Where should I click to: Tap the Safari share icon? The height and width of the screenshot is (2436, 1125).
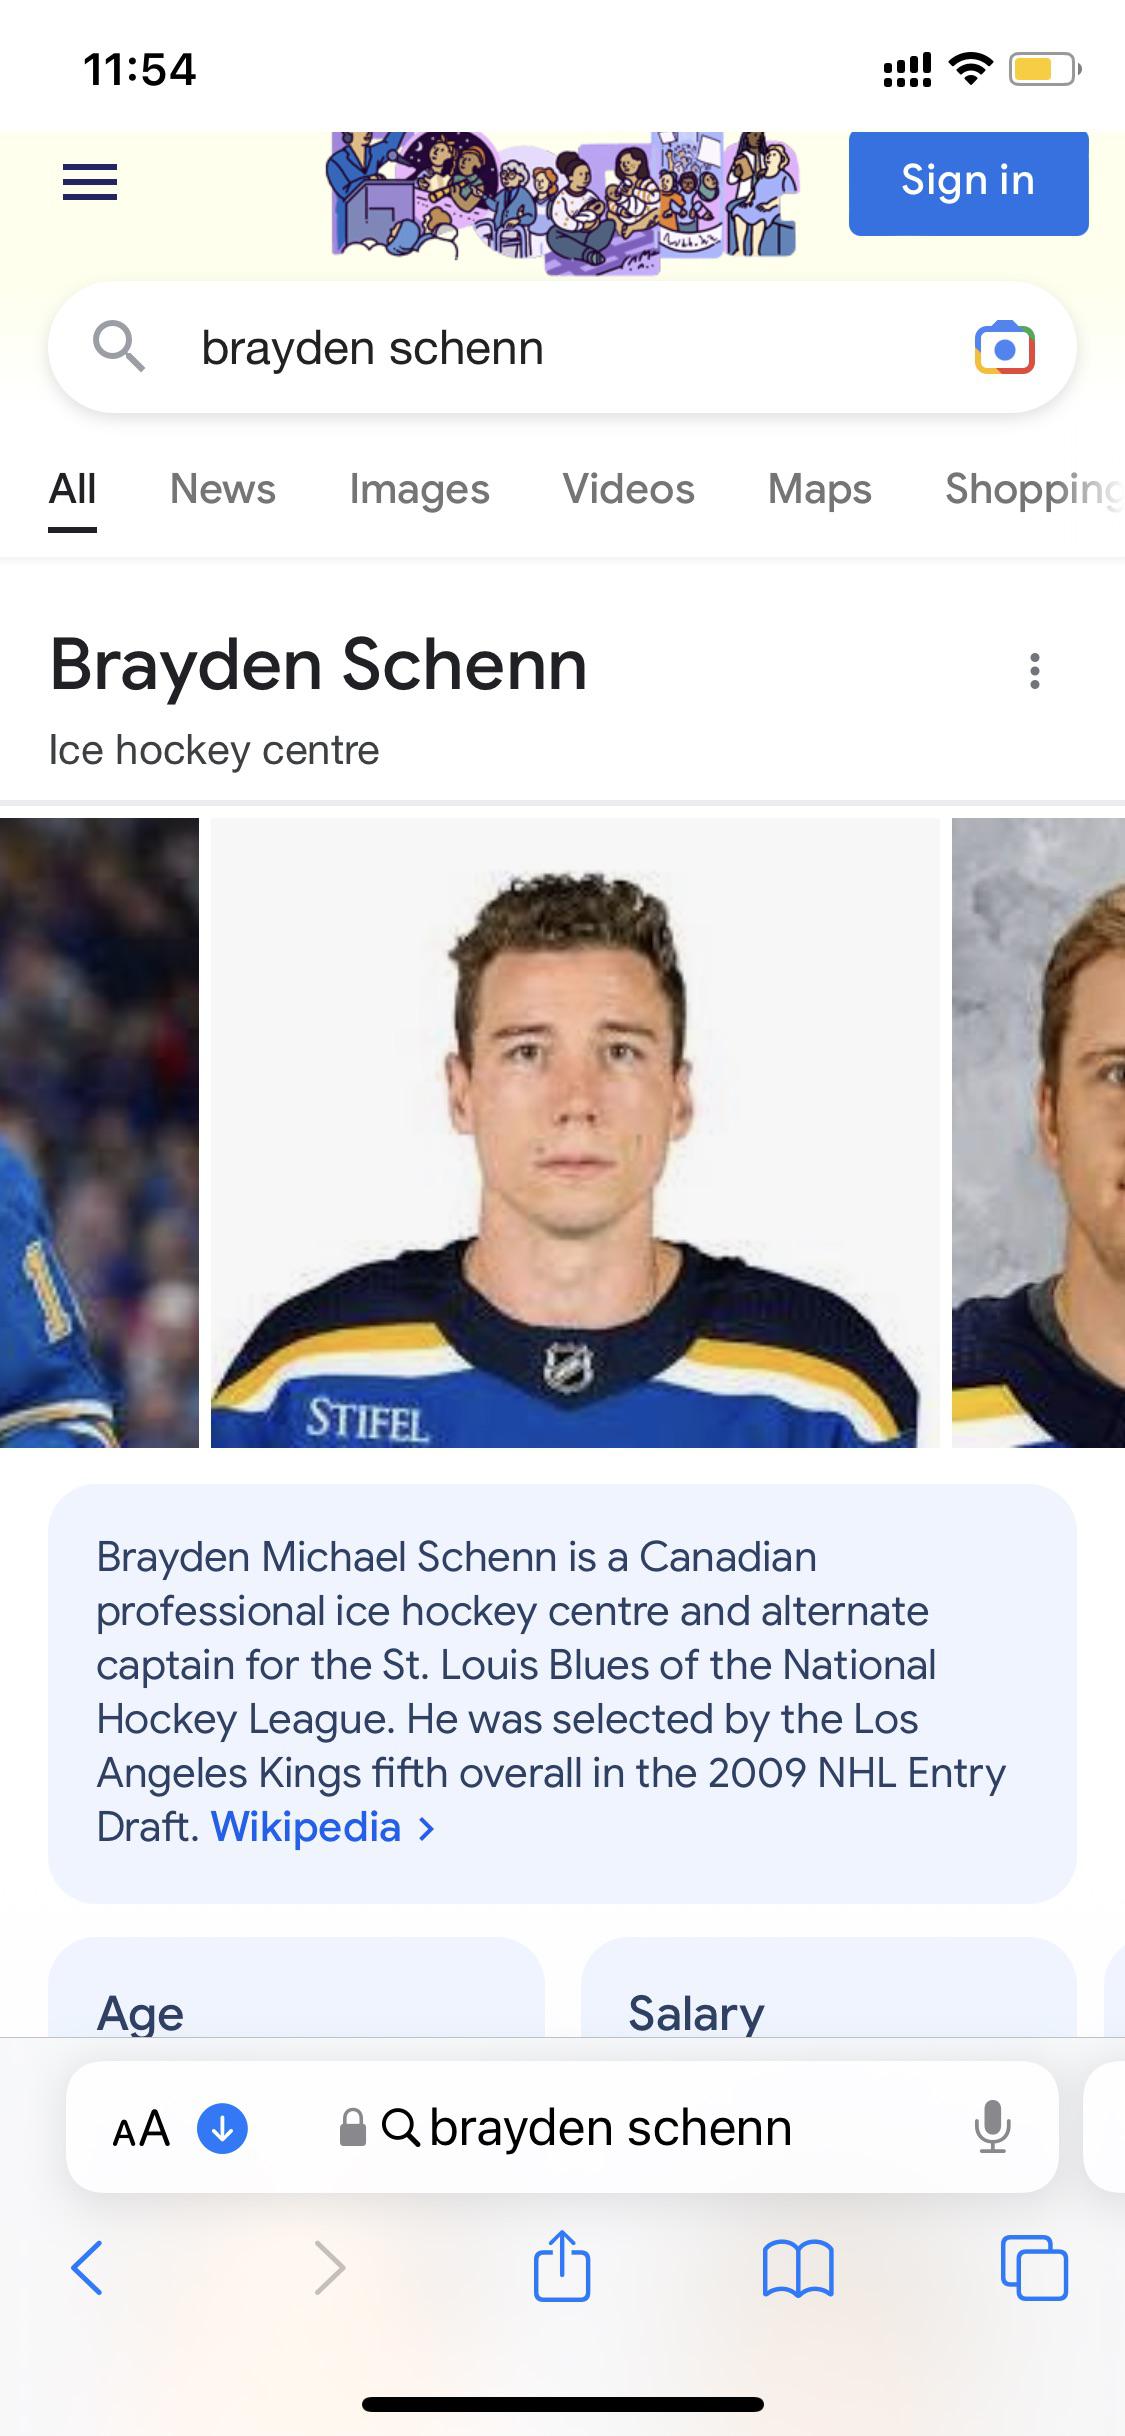[562, 2266]
